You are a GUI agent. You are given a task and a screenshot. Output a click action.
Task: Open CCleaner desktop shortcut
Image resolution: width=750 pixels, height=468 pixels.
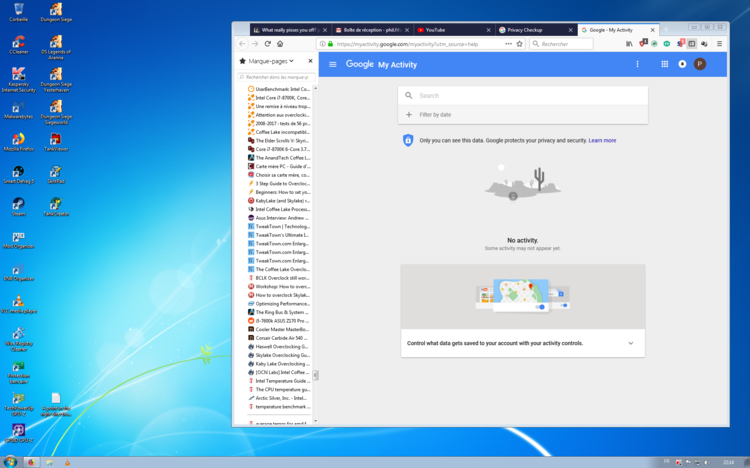[19, 45]
